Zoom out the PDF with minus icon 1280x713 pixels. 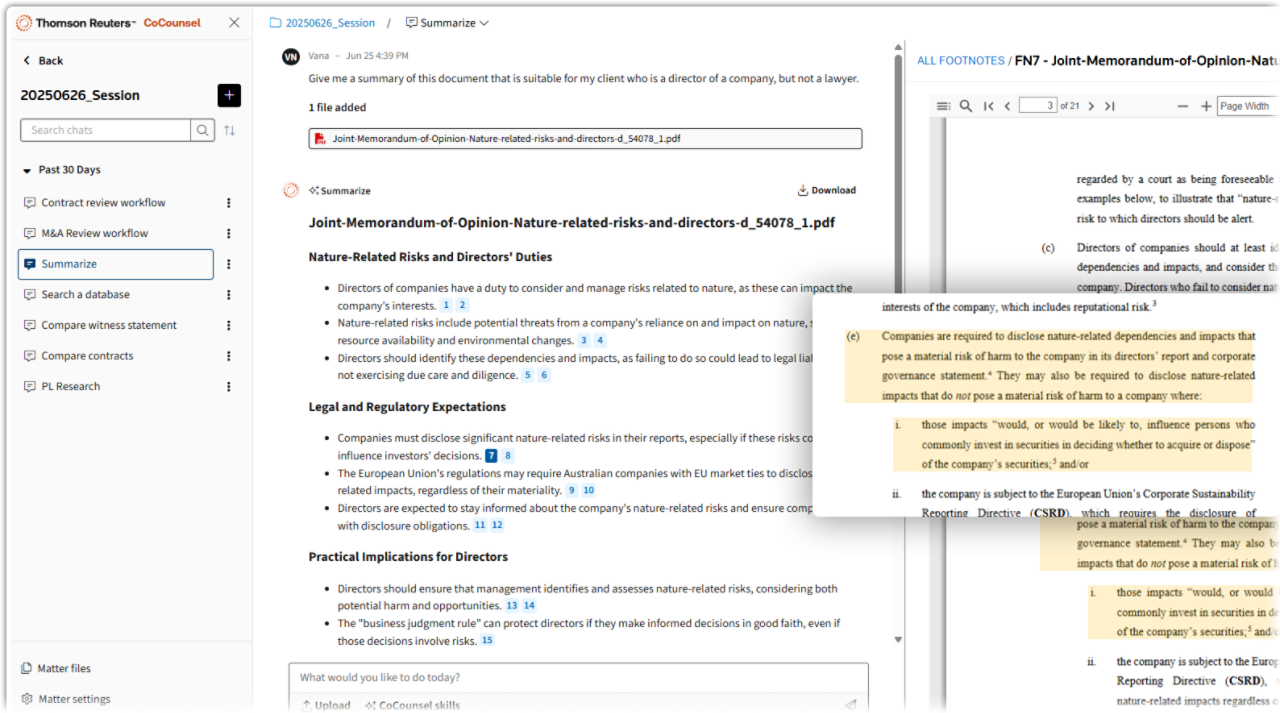(1183, 106)
